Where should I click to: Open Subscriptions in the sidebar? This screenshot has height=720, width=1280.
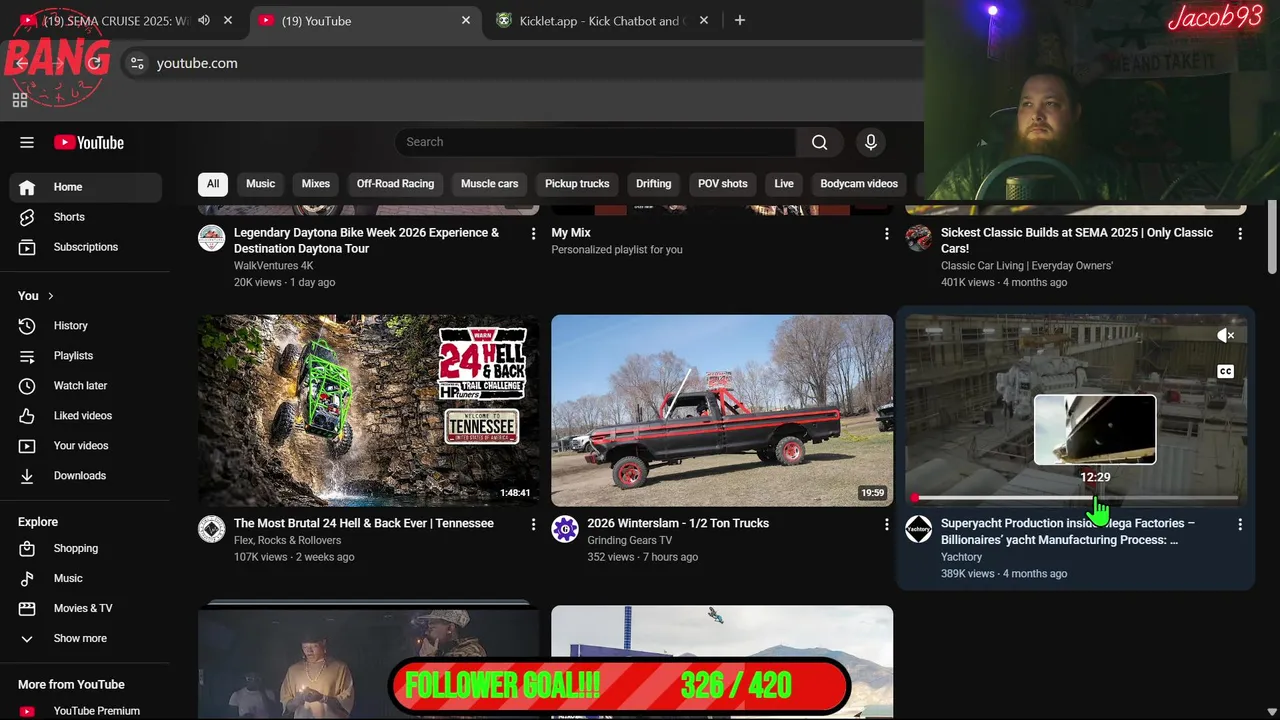(x=86, y=247)
